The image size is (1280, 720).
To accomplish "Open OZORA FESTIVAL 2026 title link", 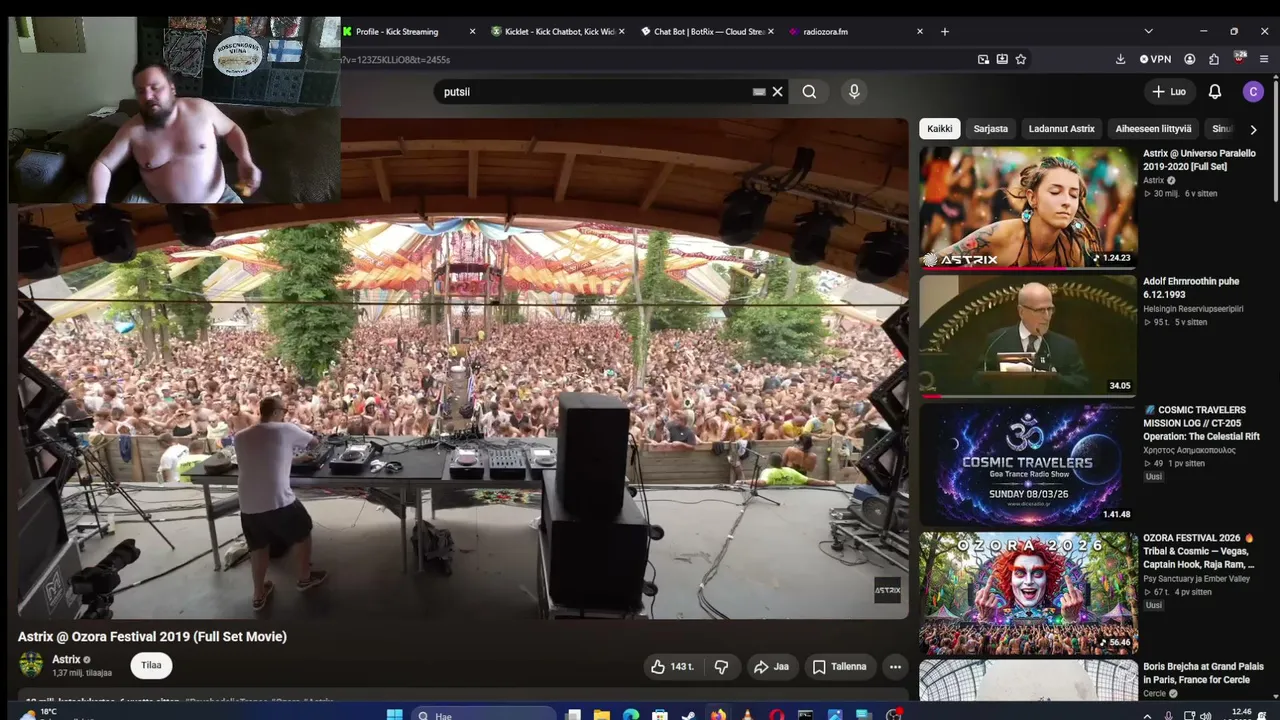I will click(x=1200, y=551).
